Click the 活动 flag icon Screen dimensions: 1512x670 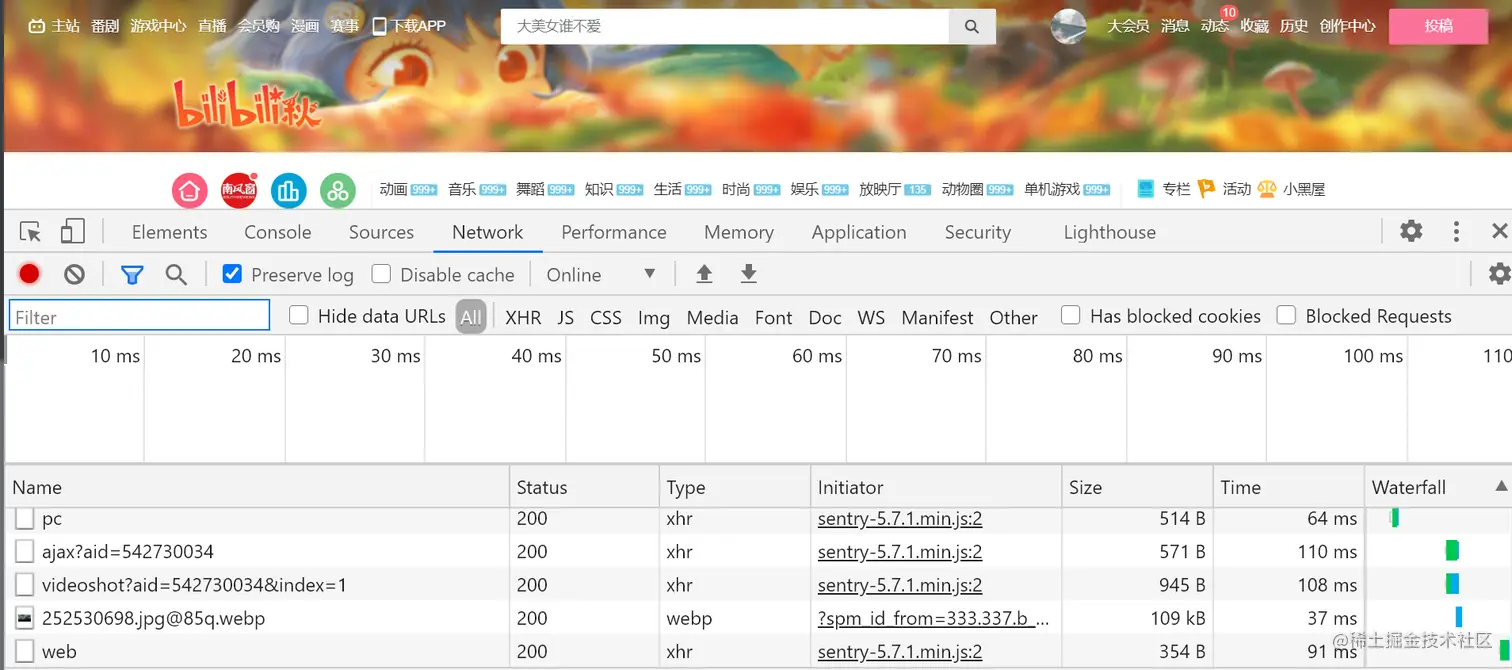point(1206,188)
